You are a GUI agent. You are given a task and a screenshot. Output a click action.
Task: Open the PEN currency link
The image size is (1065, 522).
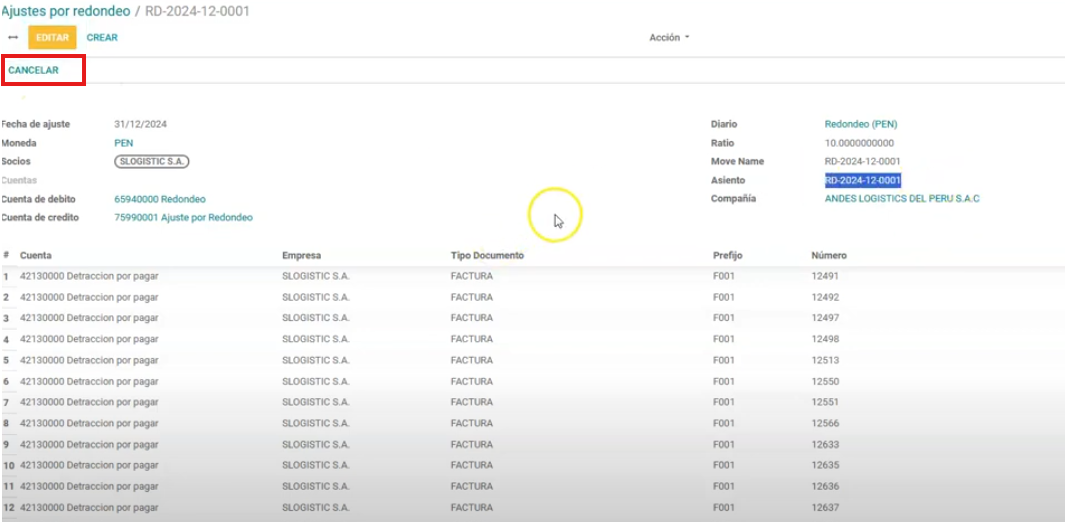(x=124, y=143)
